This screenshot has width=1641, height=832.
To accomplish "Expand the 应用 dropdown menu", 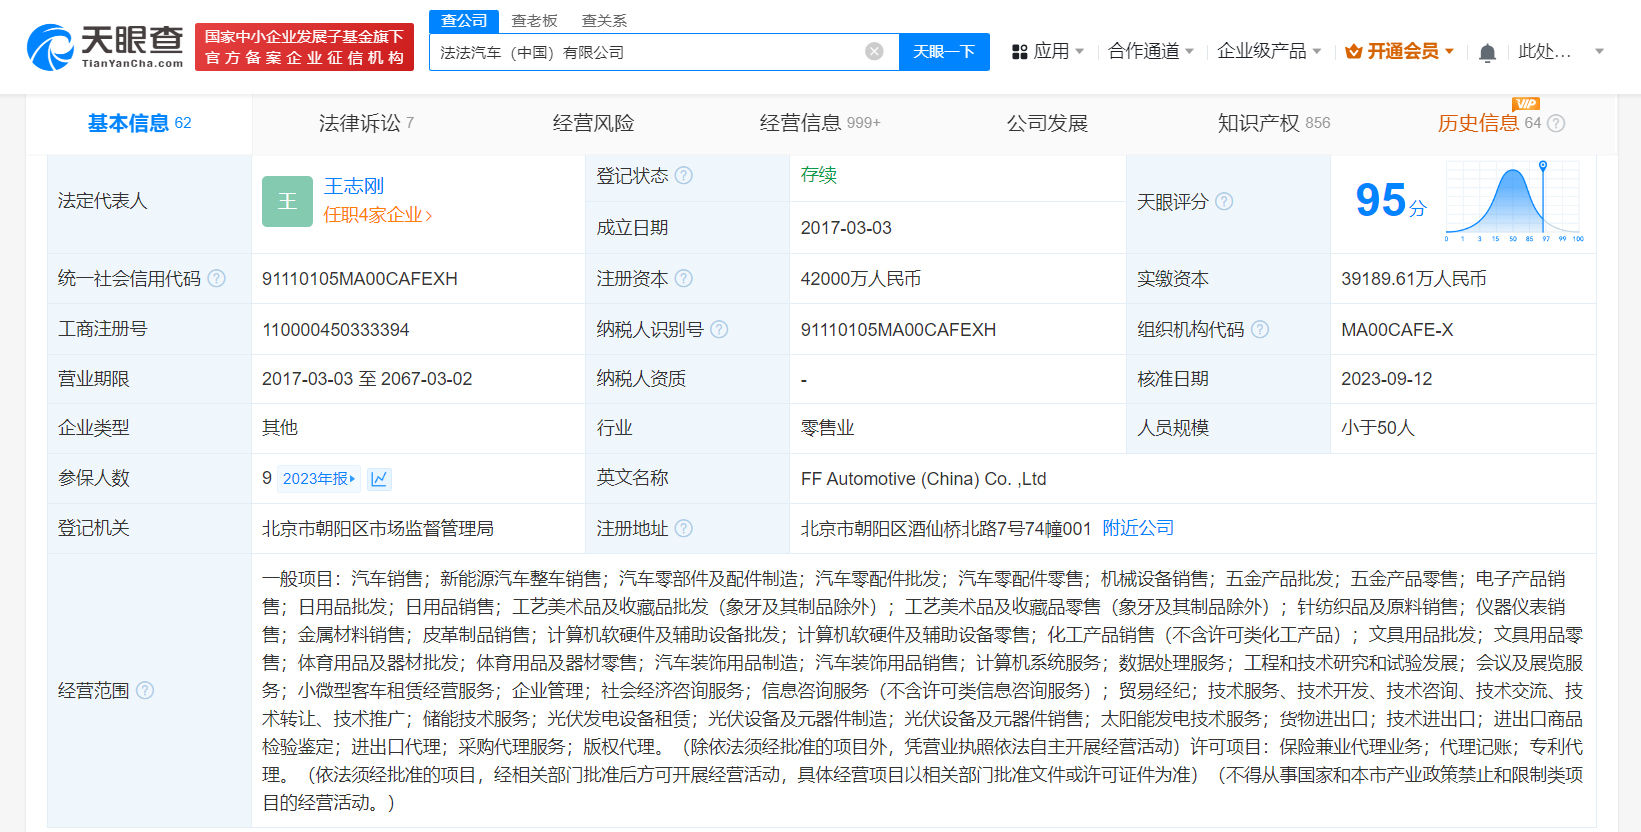I will (x=1047, y=51).
